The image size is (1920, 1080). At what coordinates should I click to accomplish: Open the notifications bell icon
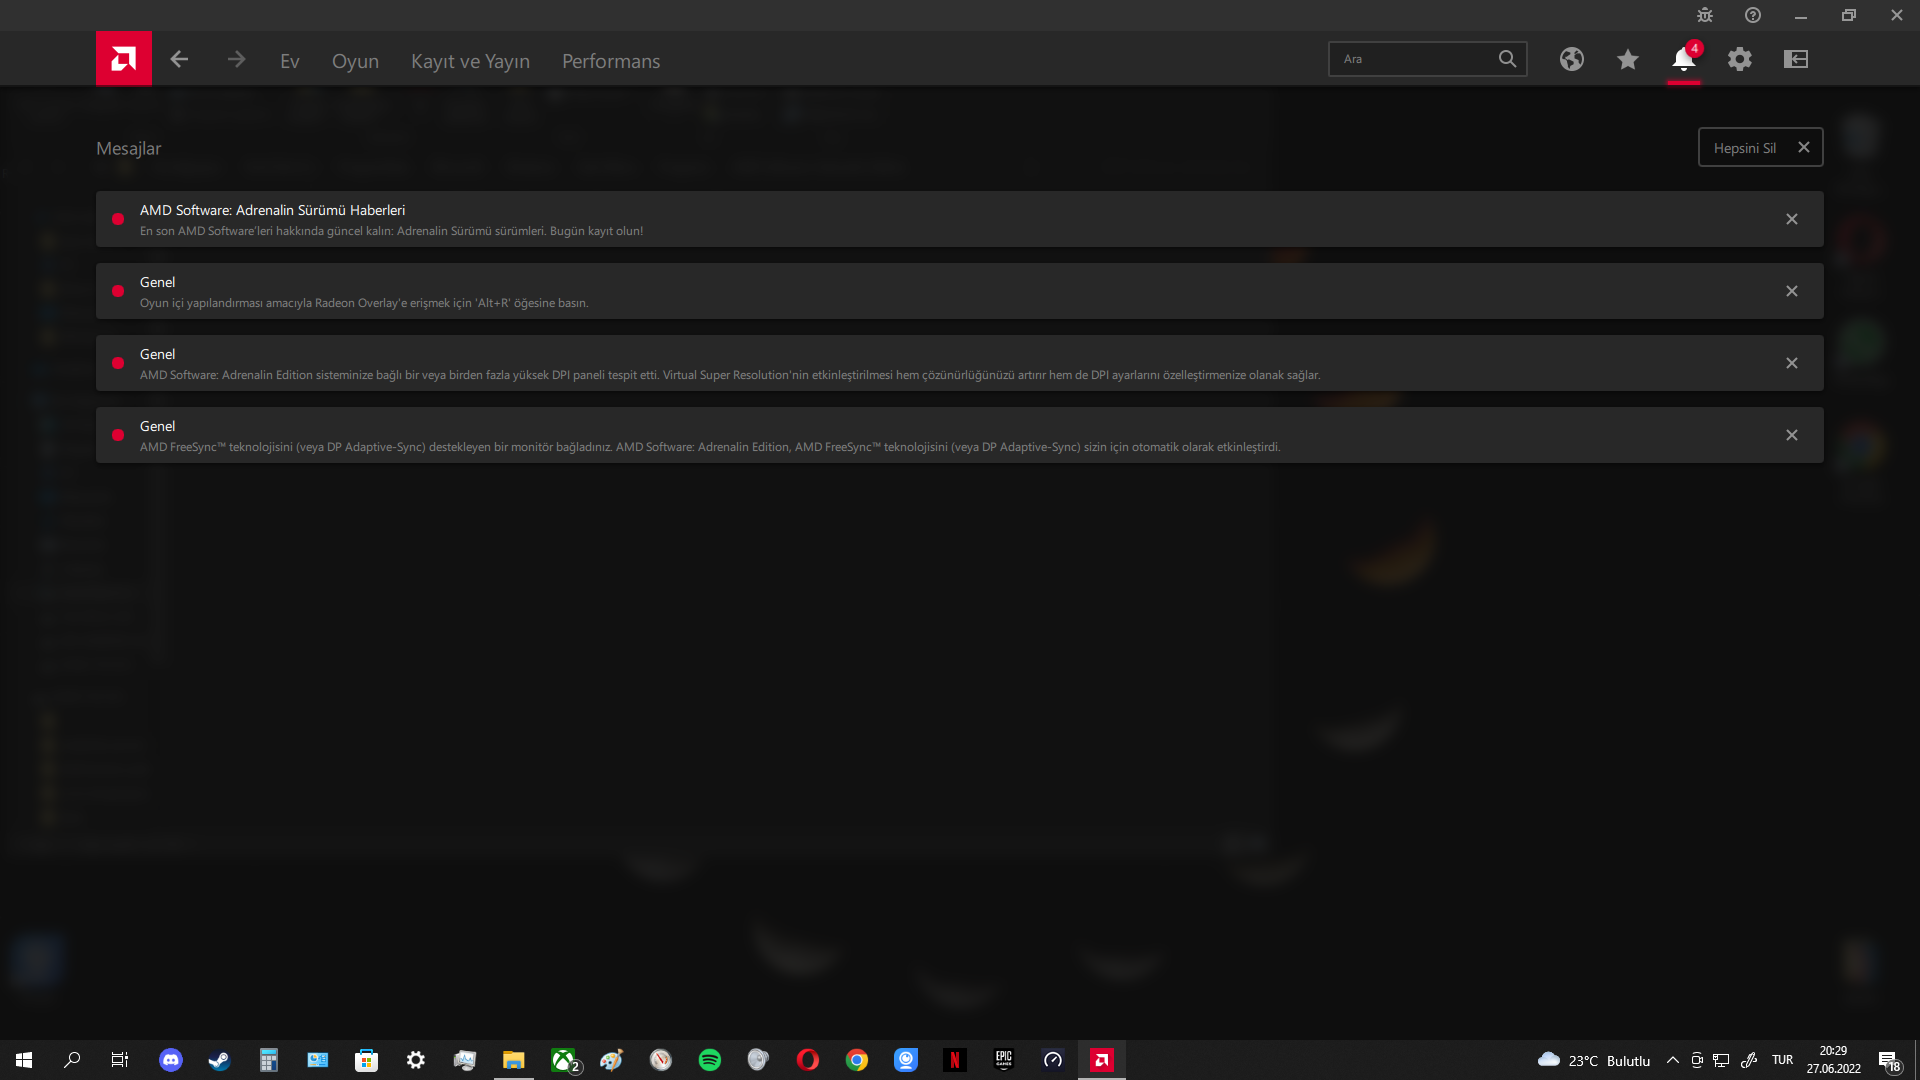[1683, 60]
